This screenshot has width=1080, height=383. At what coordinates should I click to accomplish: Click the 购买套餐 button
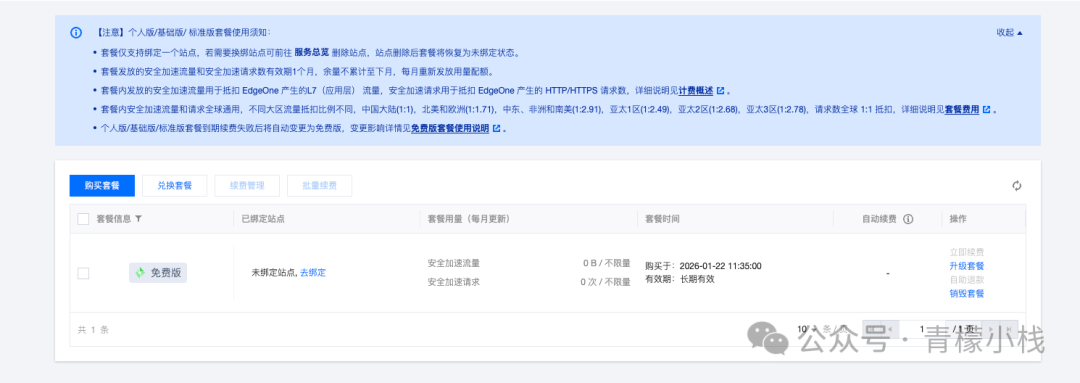point(102,185)
